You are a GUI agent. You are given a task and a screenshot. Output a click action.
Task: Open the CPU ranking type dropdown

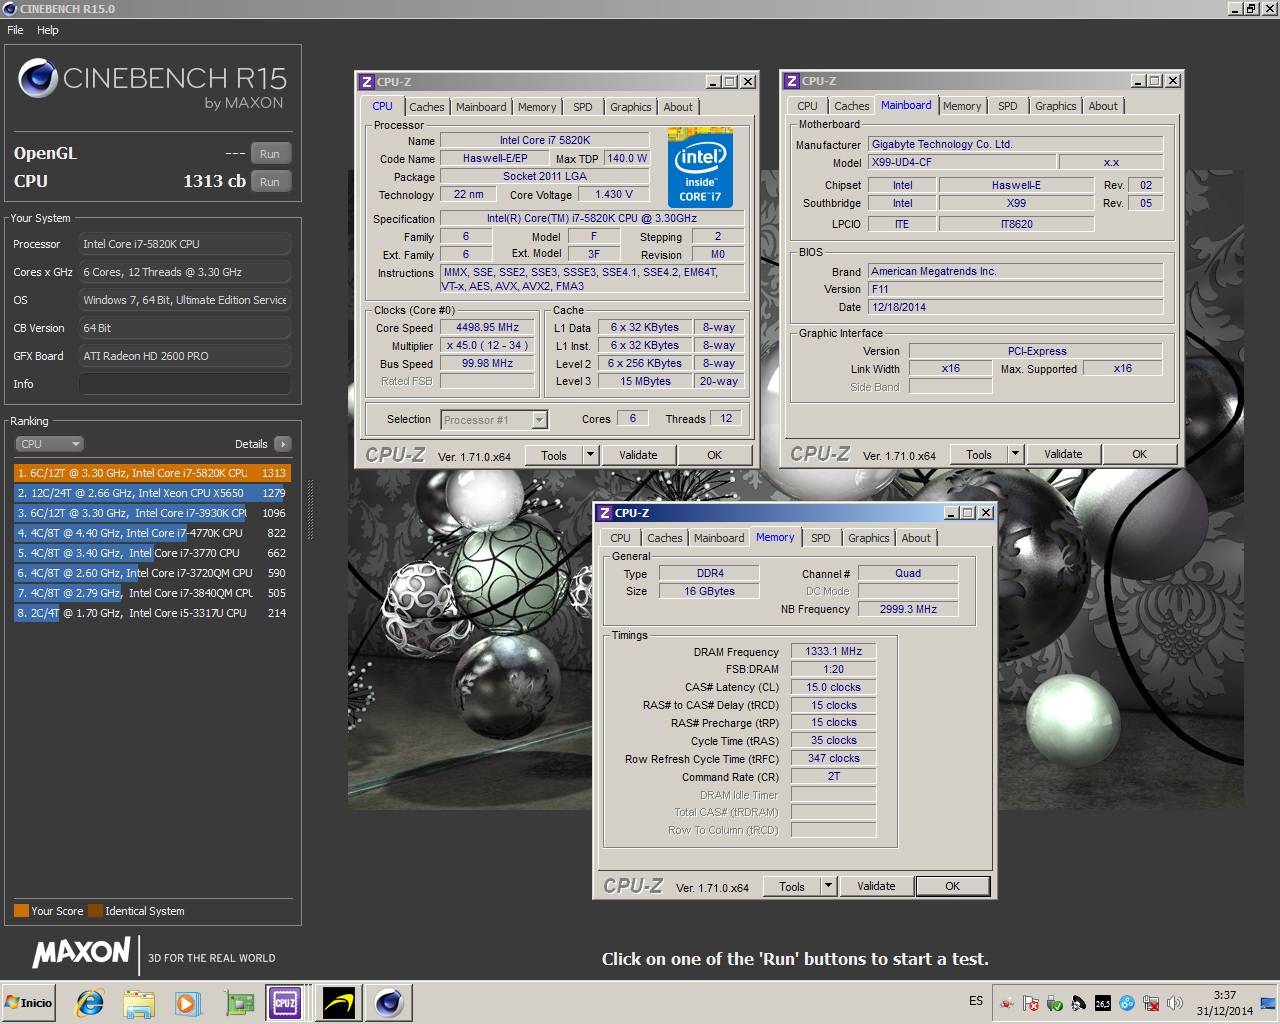pyautogui.click(x=49, y=444)
